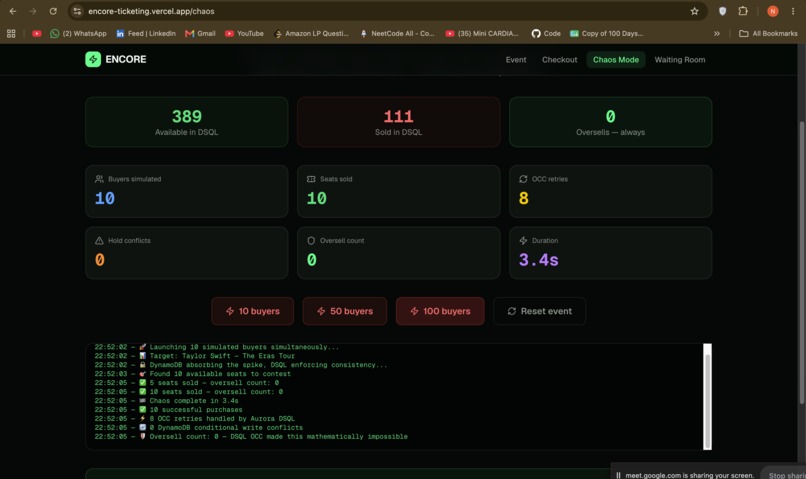Open NeetCode All bookmark
Screen dimensions: 806x479
click(x=397, y=33)
